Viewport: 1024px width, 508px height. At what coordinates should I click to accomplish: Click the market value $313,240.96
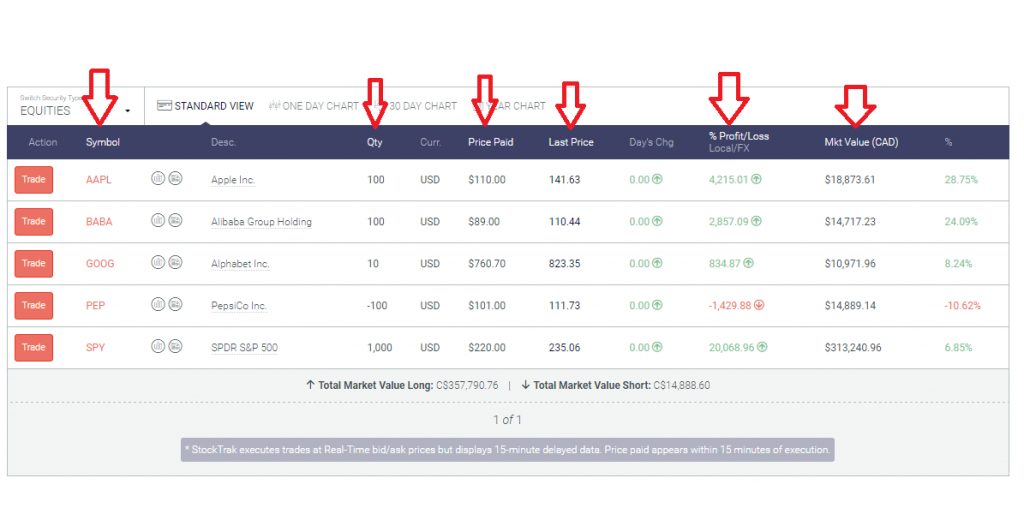(853, 347)
